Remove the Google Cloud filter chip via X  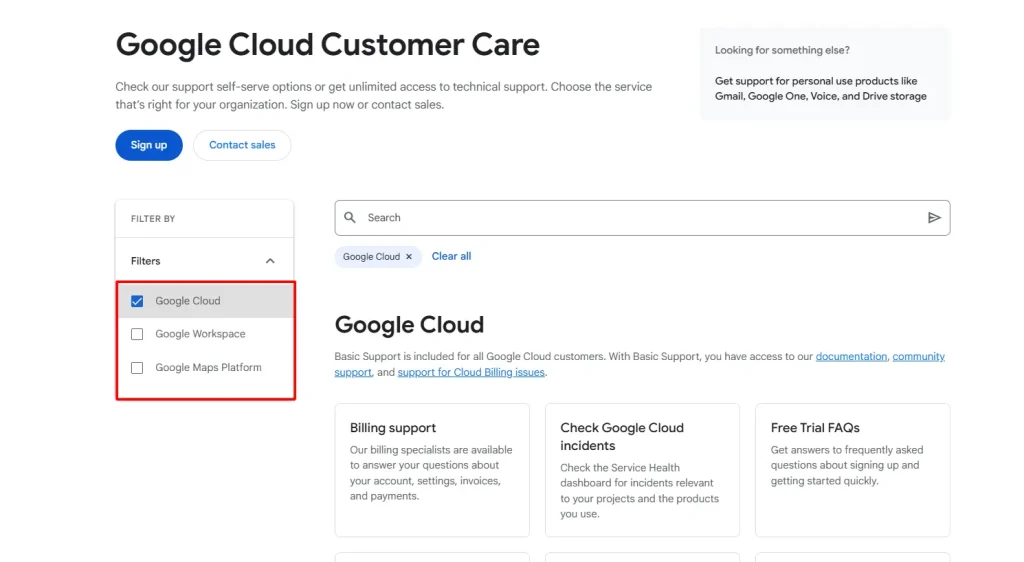pos(409,257)
